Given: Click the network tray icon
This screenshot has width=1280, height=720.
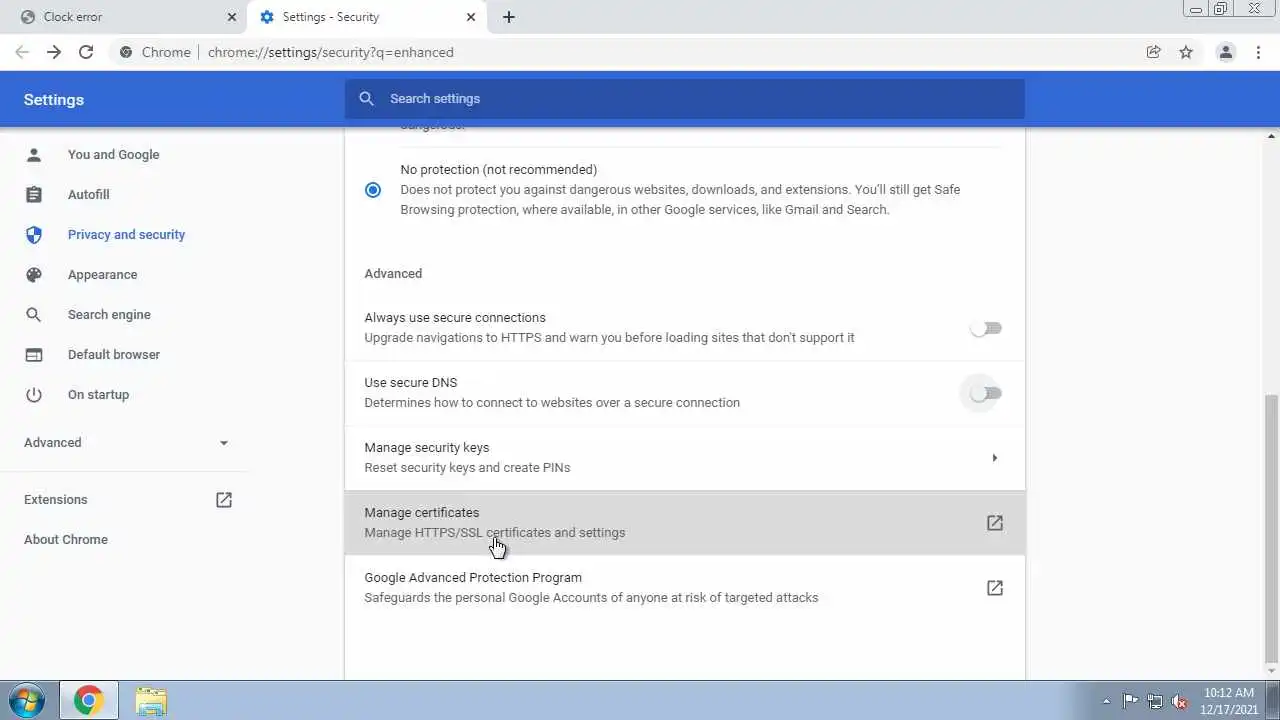Looking at the screenshot, I should click(1155, 701).
